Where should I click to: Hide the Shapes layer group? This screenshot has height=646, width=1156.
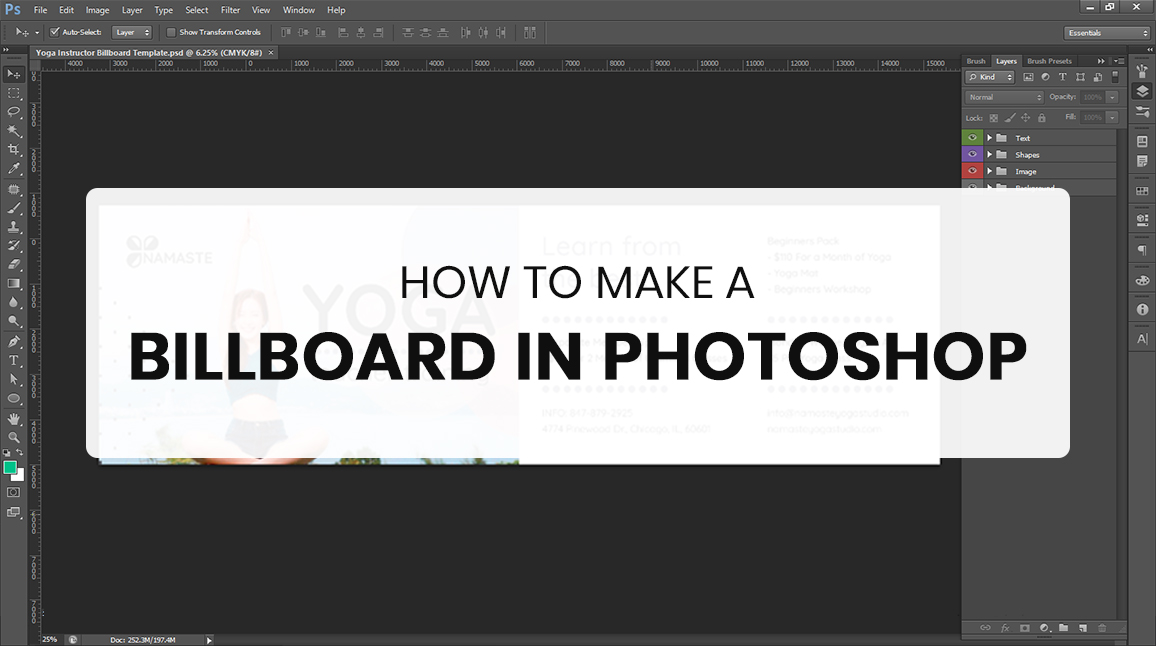click(972, 155)
